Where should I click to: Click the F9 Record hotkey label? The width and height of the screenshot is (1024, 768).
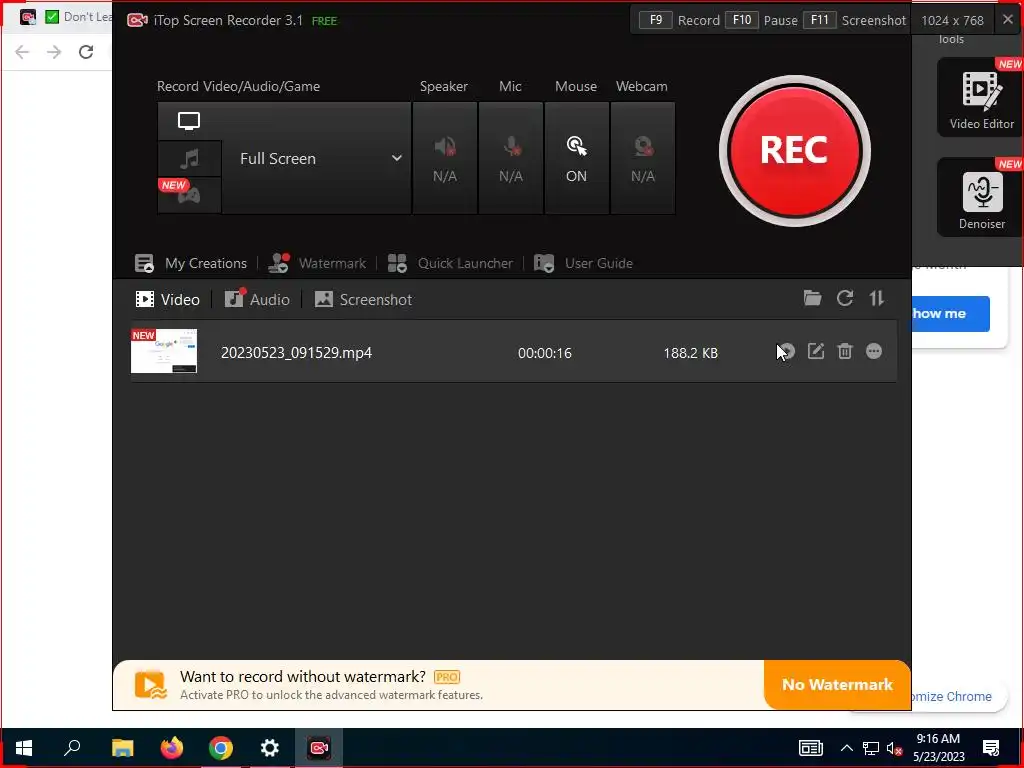coord(680,20)
